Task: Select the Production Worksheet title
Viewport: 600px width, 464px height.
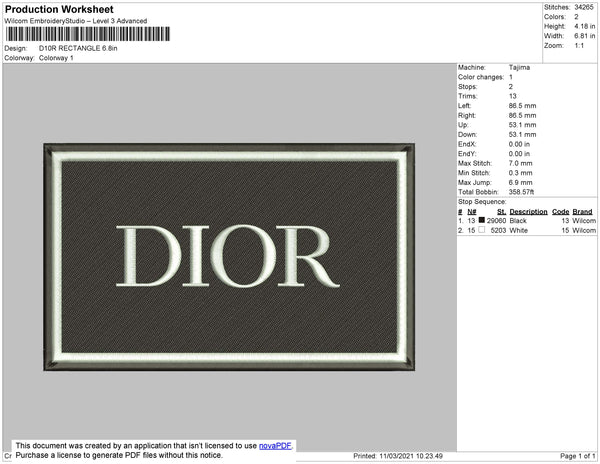Action: coord(59,10)
